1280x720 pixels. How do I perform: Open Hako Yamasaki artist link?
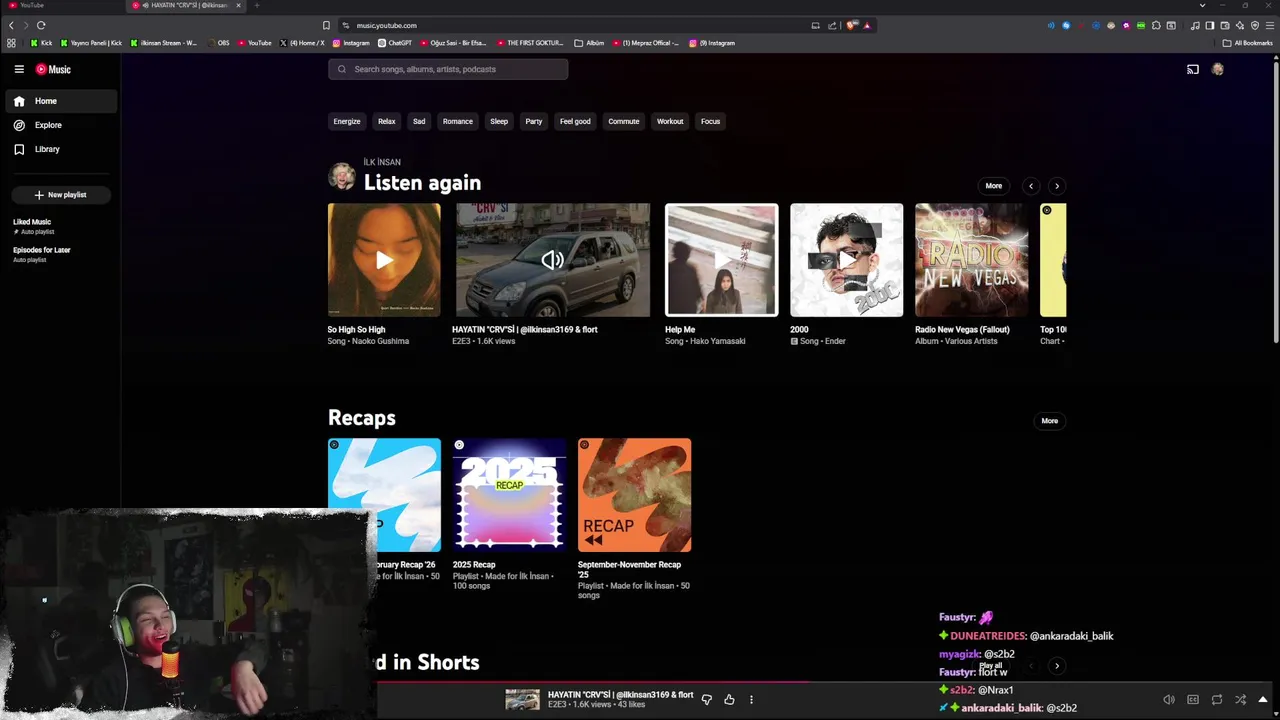click(717, 341)
